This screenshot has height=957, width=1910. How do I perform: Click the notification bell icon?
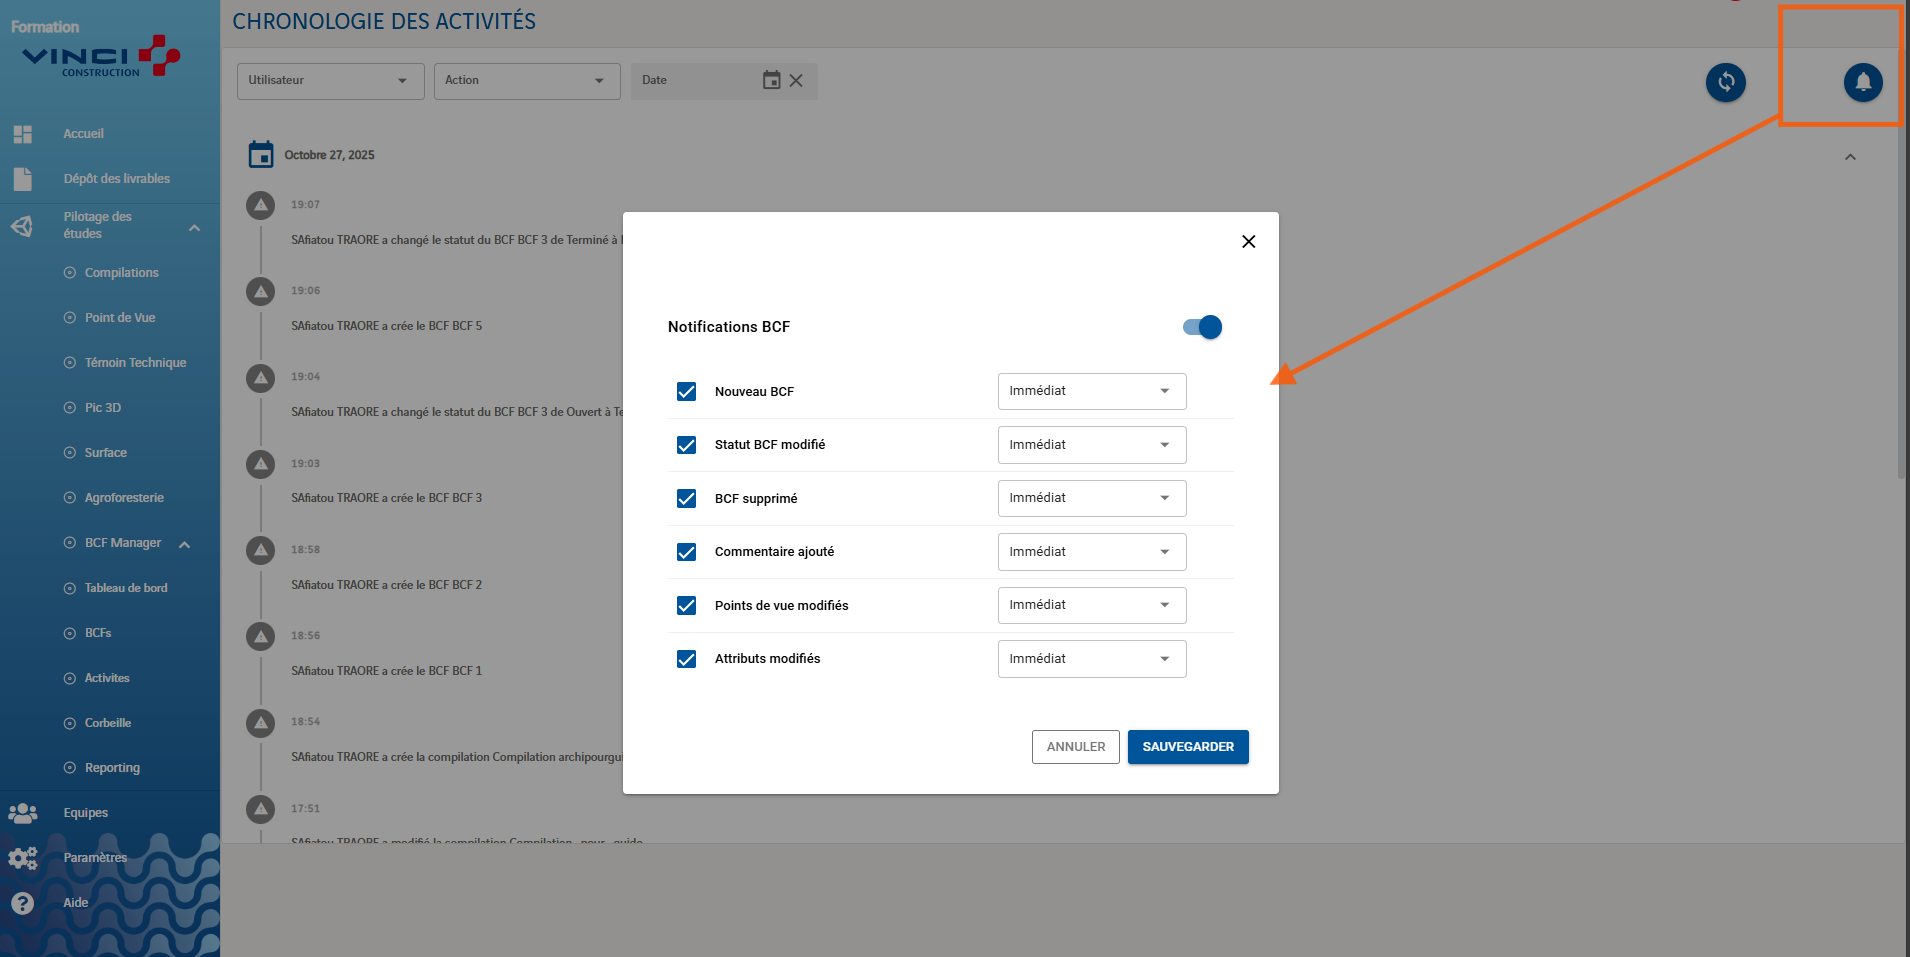point(1862,82)
